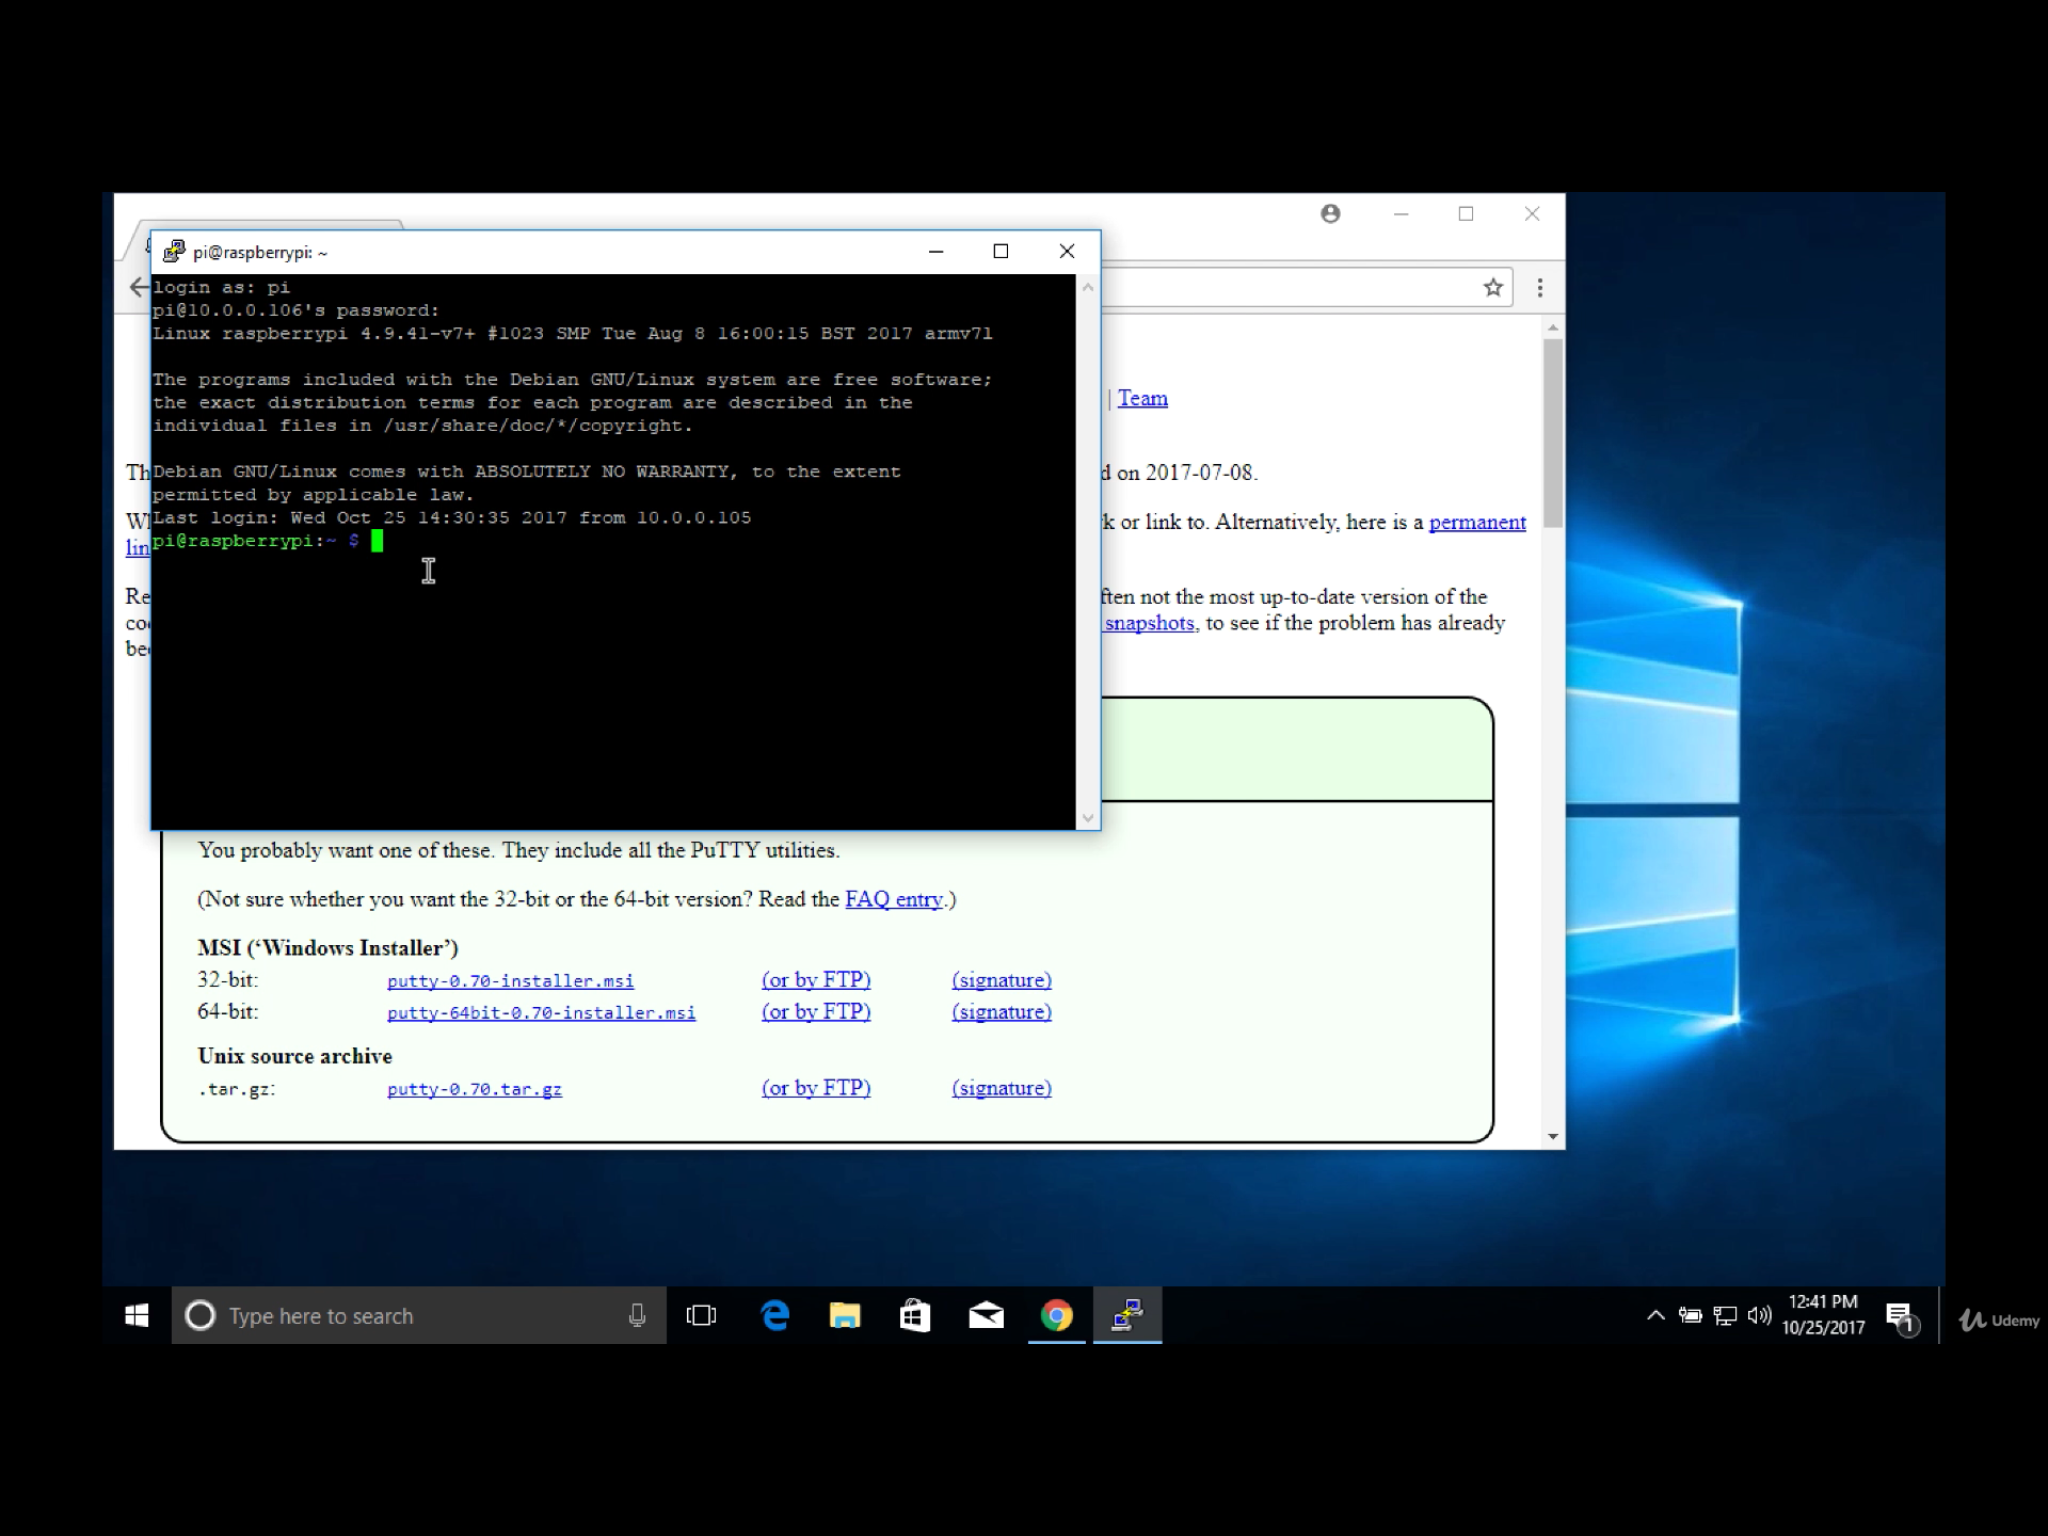Close the PuTTY terminal window
Viewport: 2048px width, 1536px height.
1067,251
